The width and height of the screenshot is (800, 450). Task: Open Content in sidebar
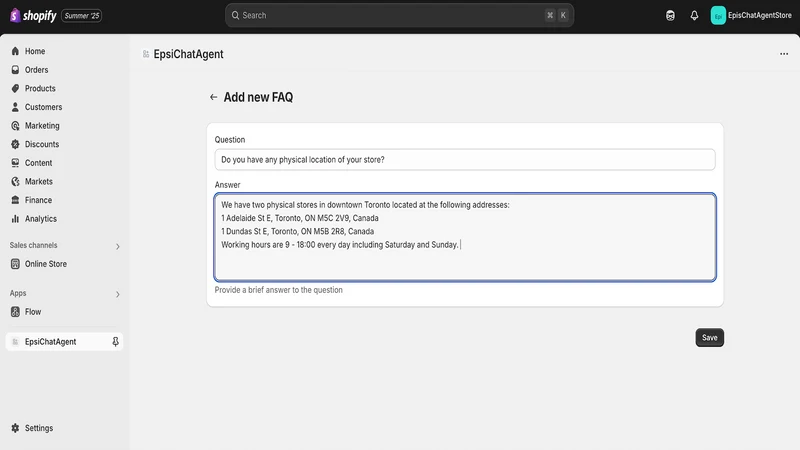click(x=38, y=163)
